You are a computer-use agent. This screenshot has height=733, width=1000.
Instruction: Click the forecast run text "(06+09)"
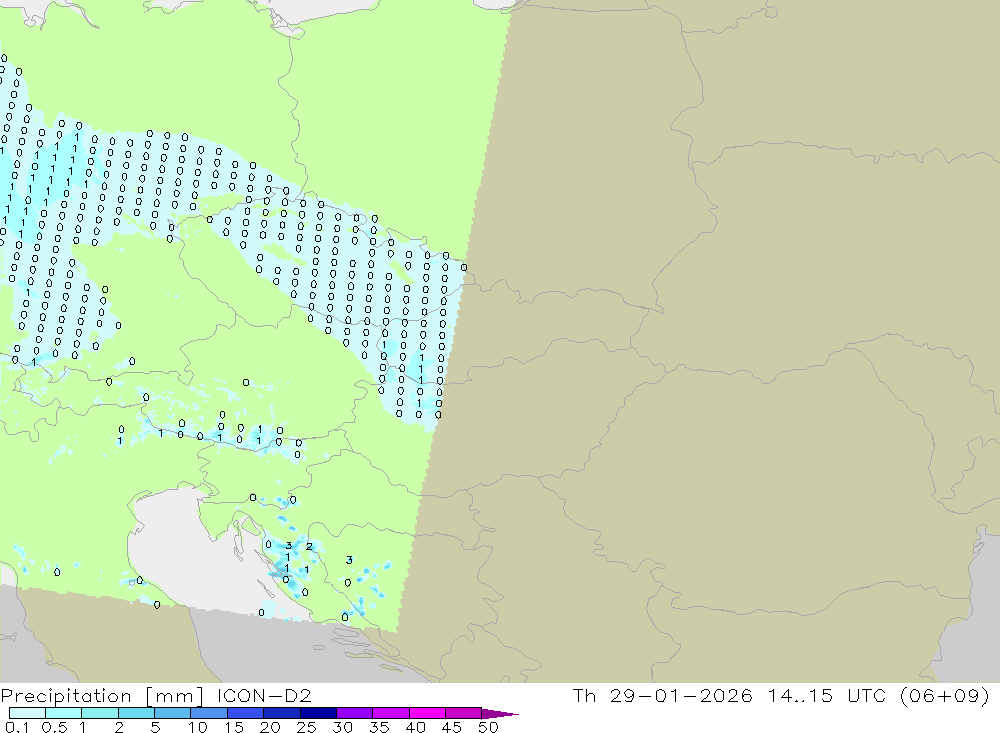pos(945,695)
